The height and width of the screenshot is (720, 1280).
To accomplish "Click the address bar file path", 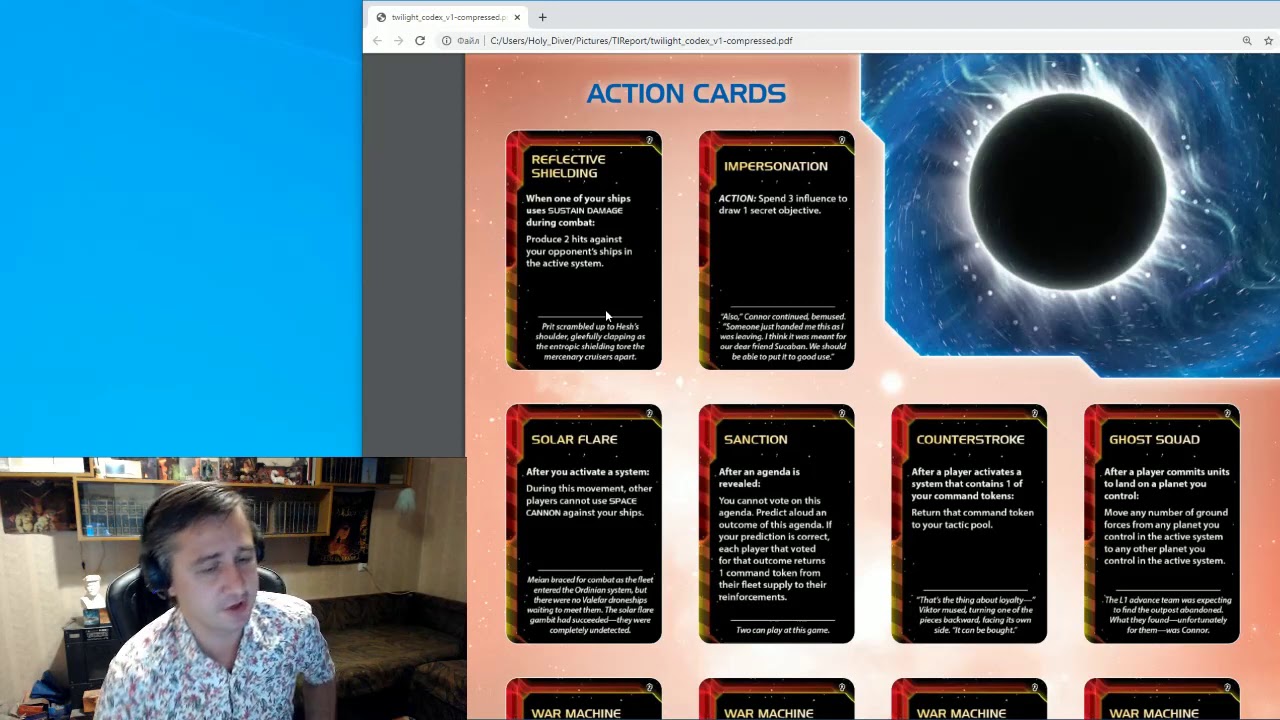I will tap(641, 41).
